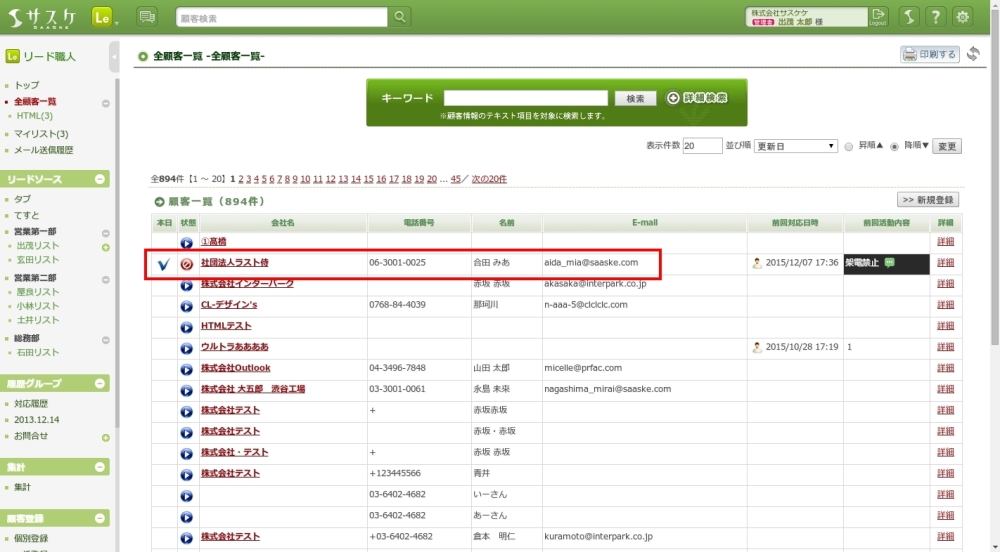Select the 昇順 ascending radio button
The image size is (1000, 552).
pyautogui.click(x=849, y=146)
